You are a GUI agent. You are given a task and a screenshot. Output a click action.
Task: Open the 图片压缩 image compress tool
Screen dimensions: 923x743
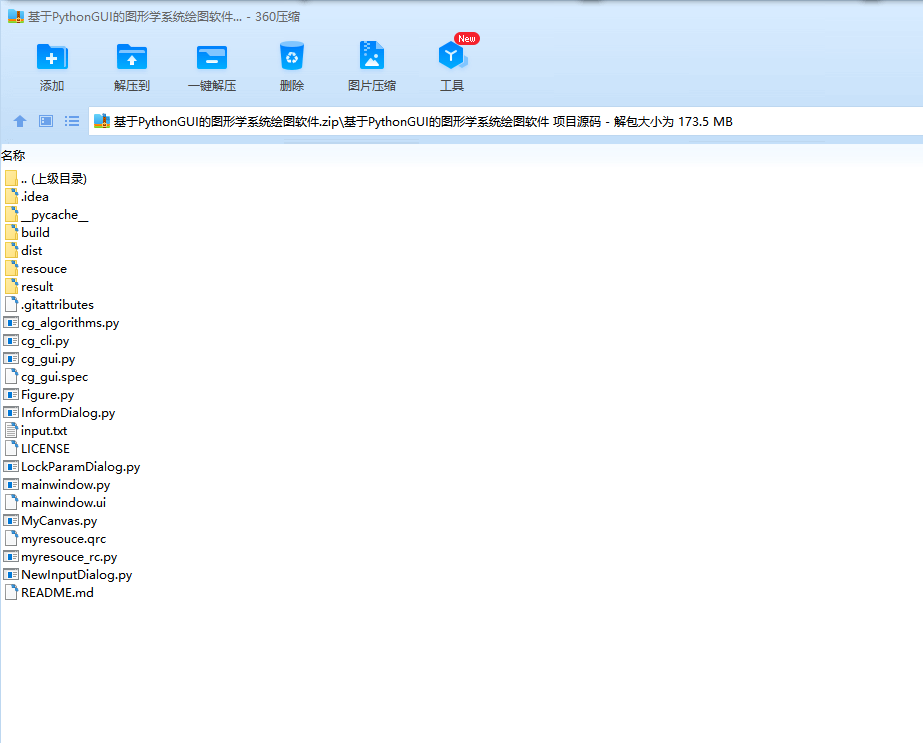tap(371, 56)
